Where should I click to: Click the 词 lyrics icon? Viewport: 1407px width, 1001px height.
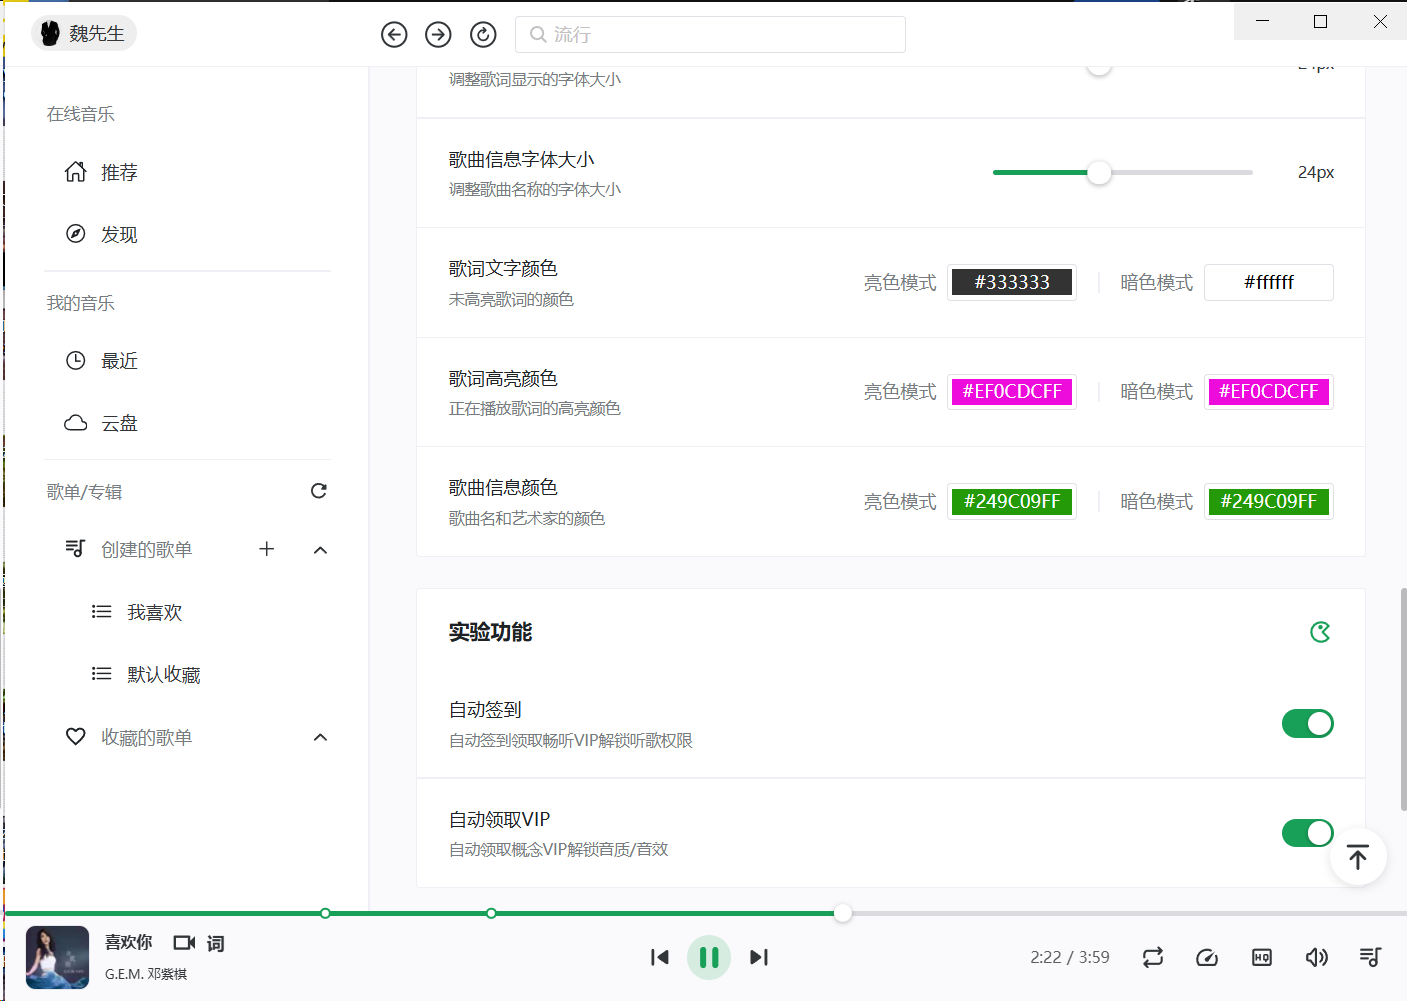pyautogui.click(x=215, y=943)
